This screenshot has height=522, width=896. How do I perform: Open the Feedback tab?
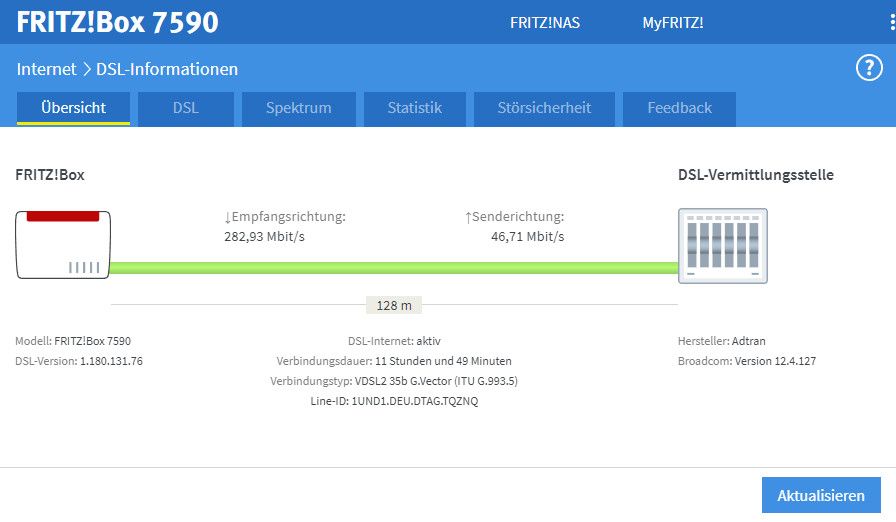coord(679,108)
